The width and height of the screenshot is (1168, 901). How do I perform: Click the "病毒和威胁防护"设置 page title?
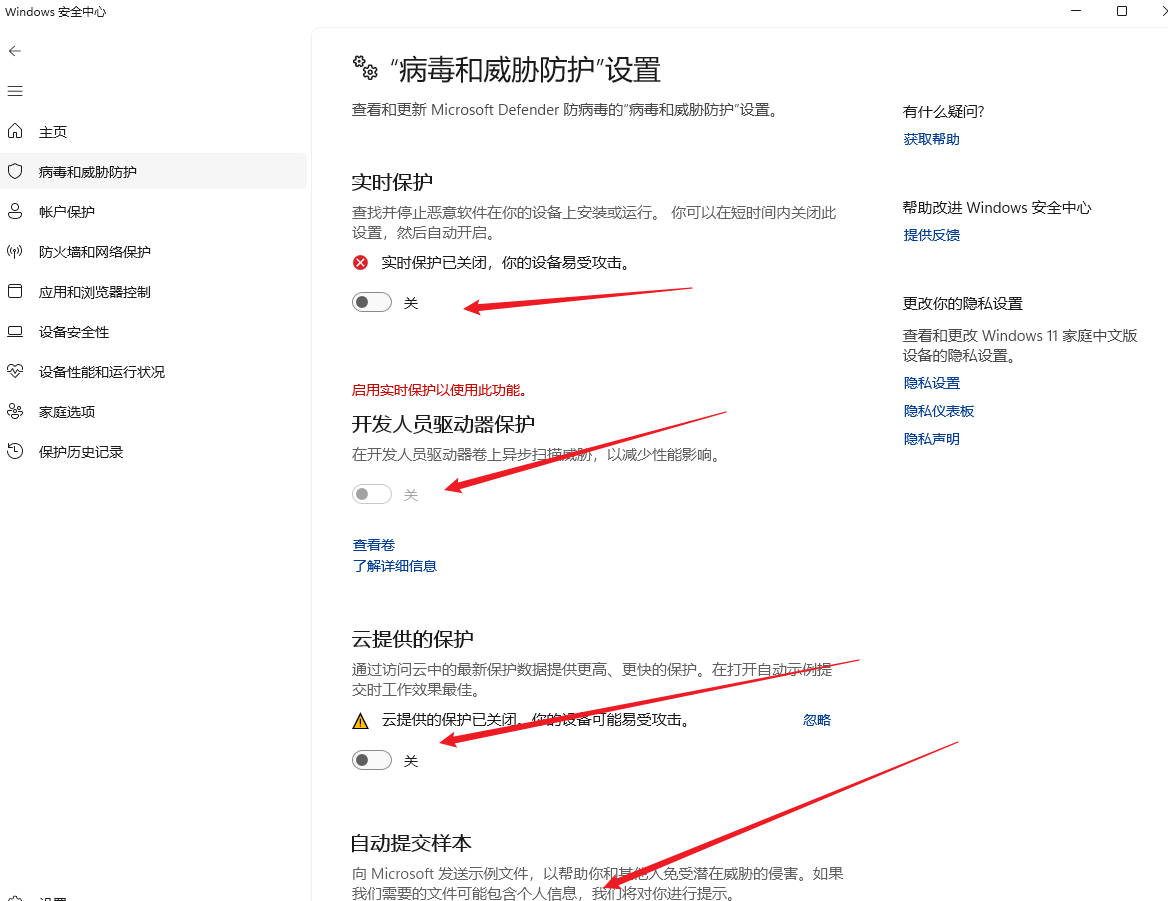525,70
